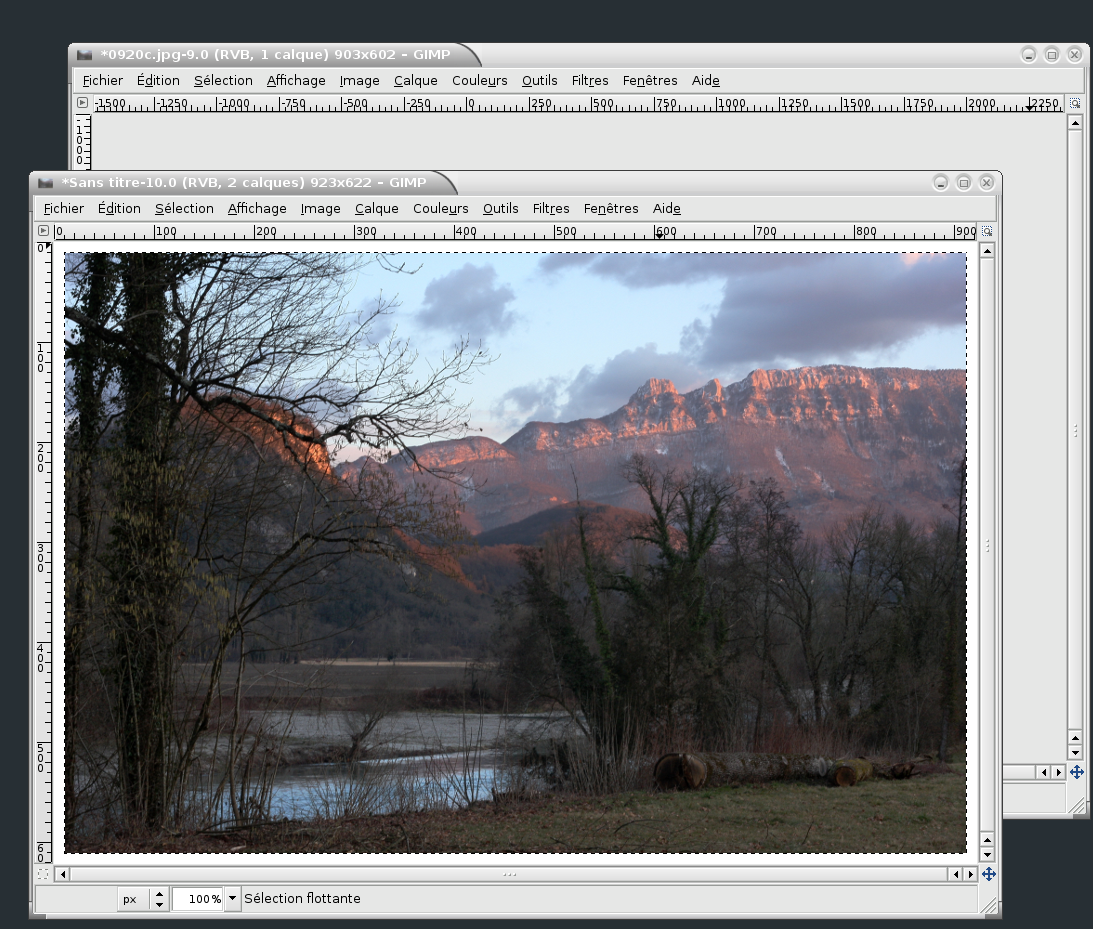Click scroll up arrow in Sans titre vertical scrollbar
The height and width of the screenshot is (929, 1093).
click(x=987, y=251)
